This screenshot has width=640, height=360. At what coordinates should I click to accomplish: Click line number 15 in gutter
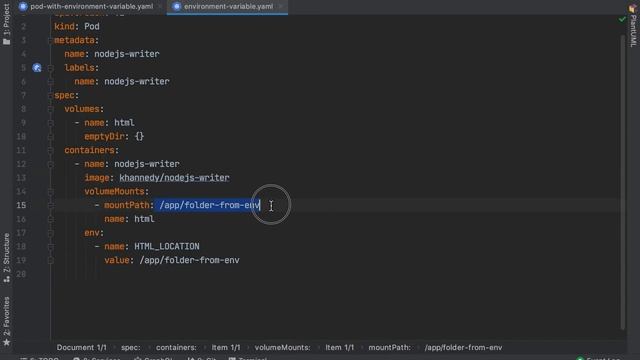click(x=21, y=205)
